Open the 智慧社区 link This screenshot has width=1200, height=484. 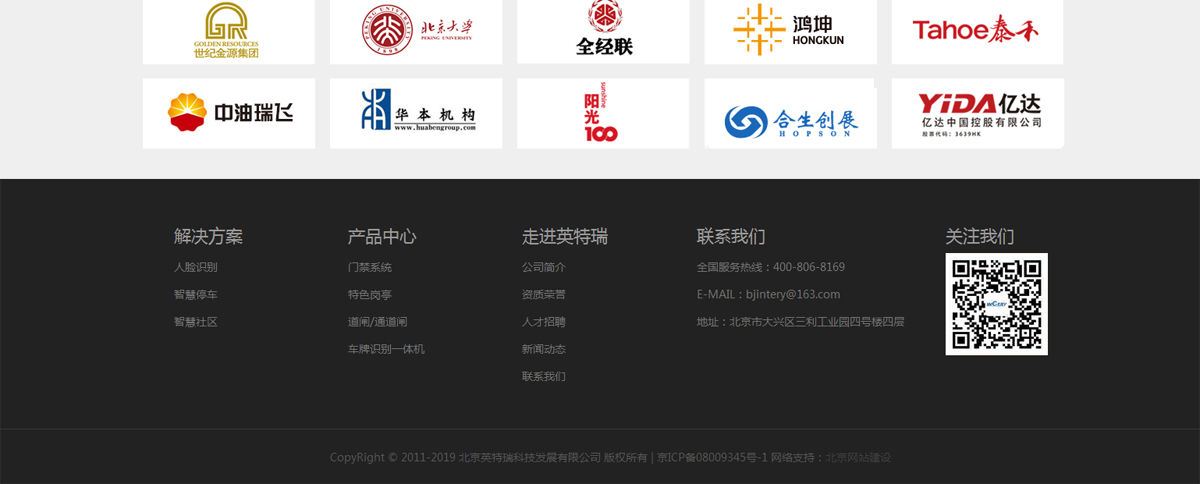tap(196, 322)
